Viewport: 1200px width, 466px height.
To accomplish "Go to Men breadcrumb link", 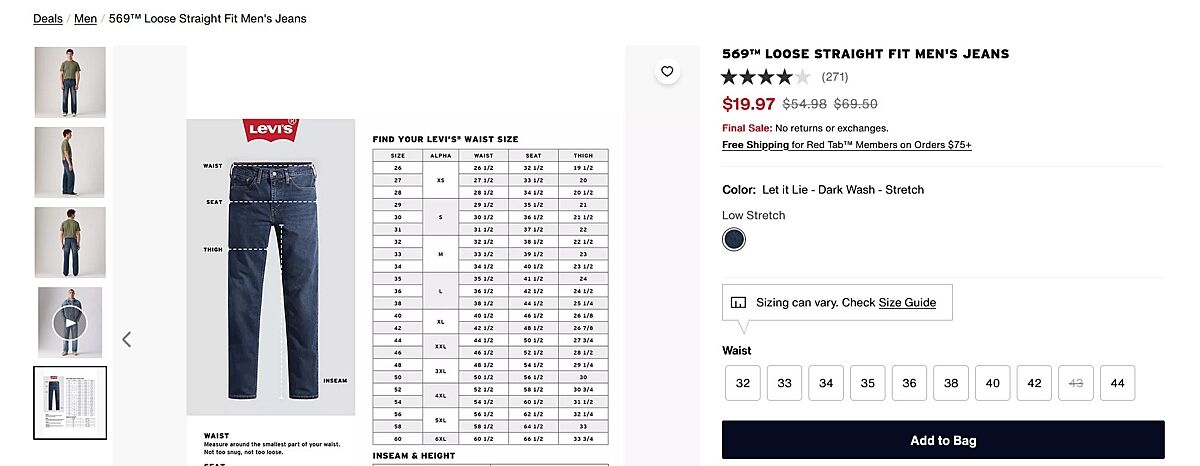I will pyautogui.click(x=85, y=19).
